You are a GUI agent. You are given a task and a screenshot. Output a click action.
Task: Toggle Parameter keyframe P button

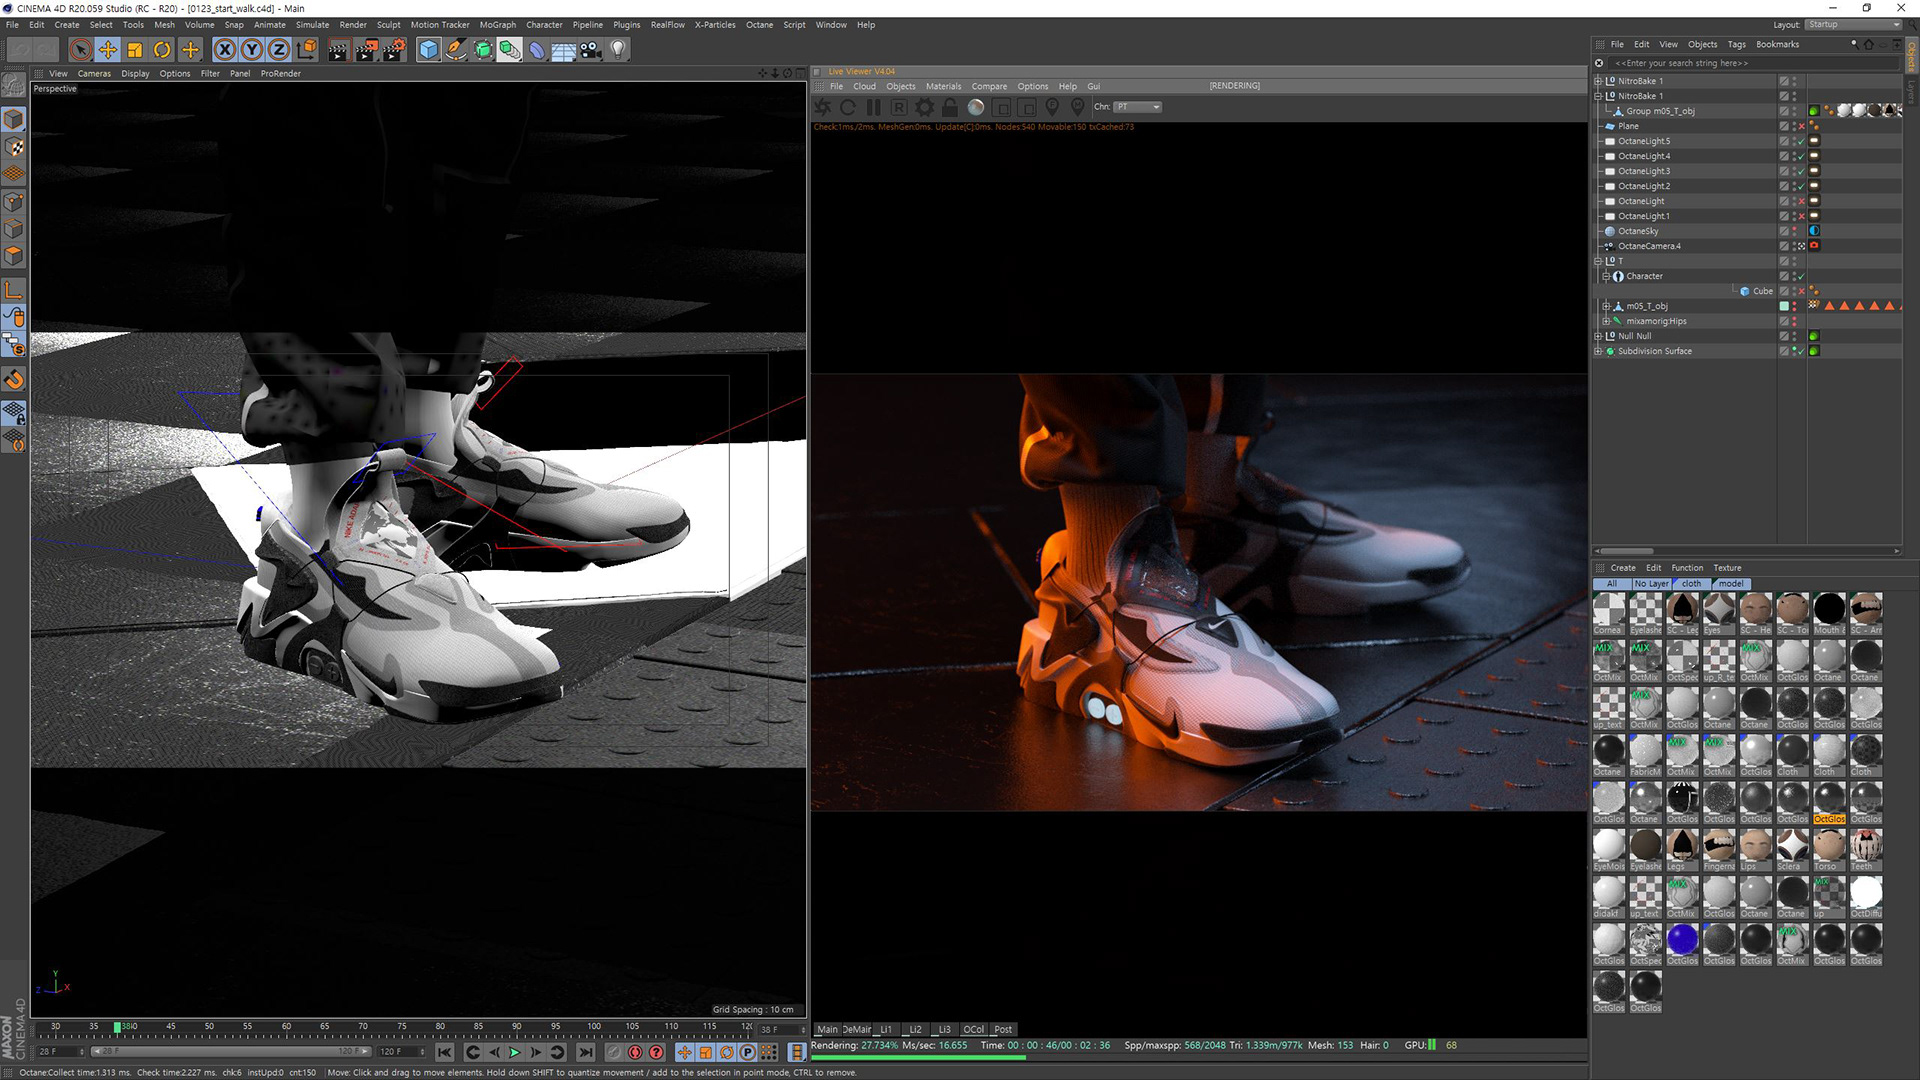click(x=747, y=1052)
